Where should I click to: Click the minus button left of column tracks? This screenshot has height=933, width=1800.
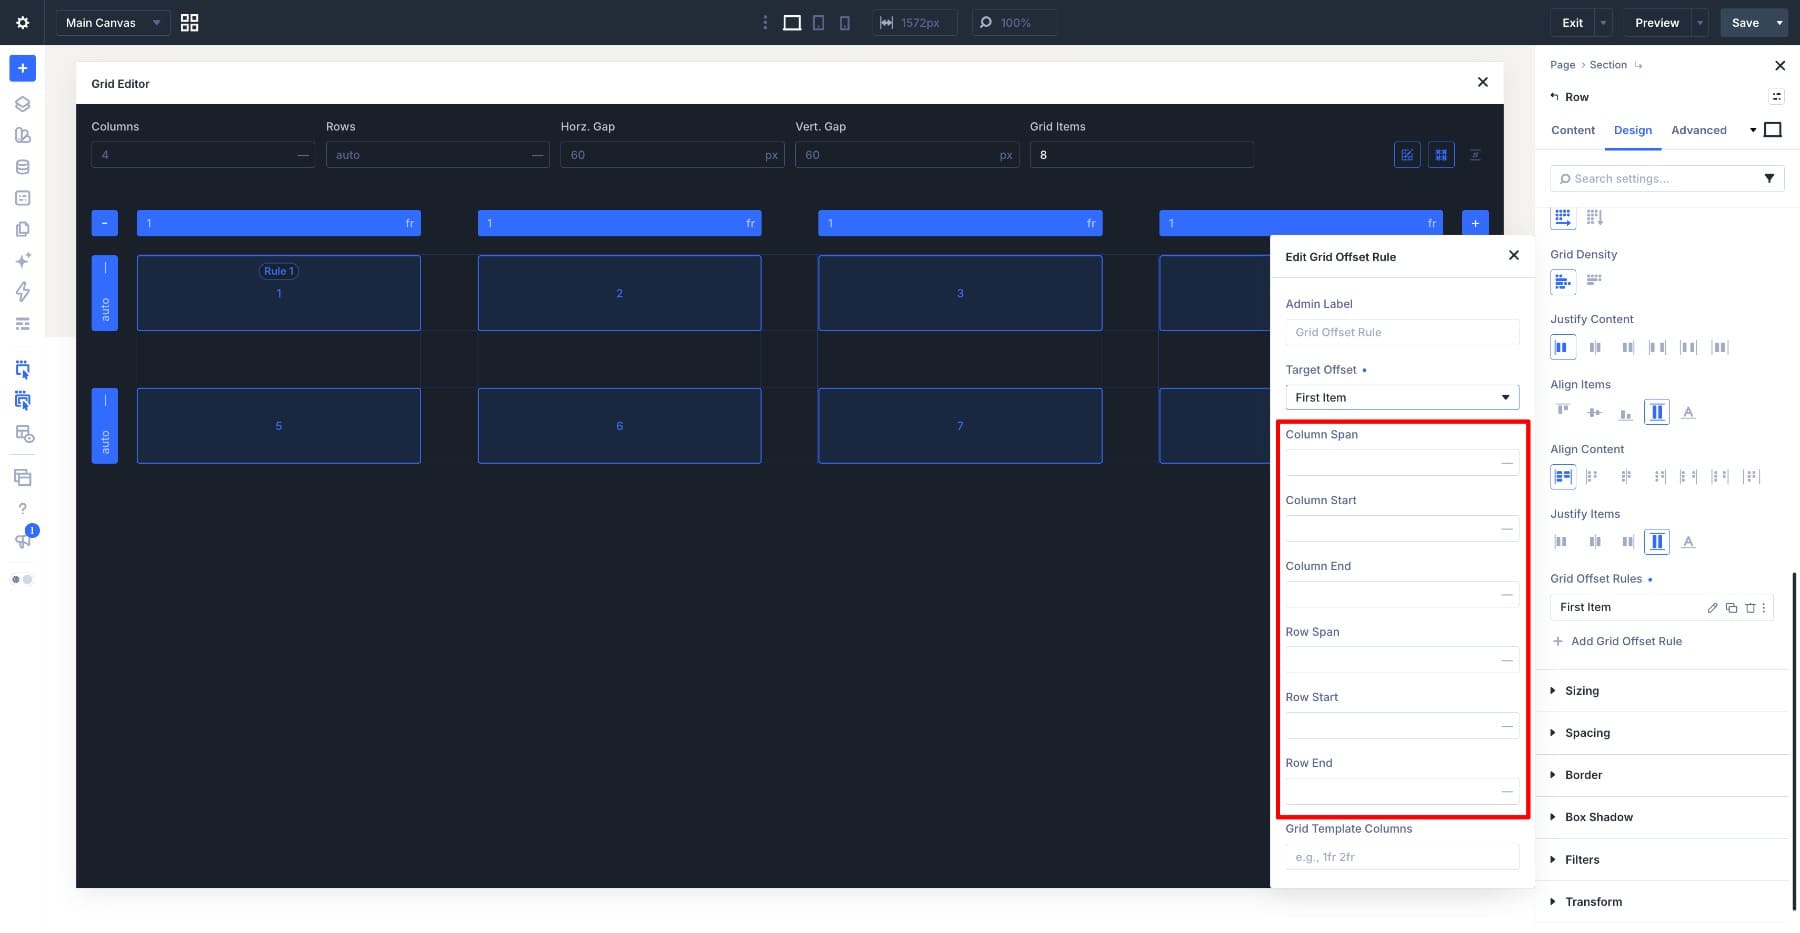(x=104, y=223)
